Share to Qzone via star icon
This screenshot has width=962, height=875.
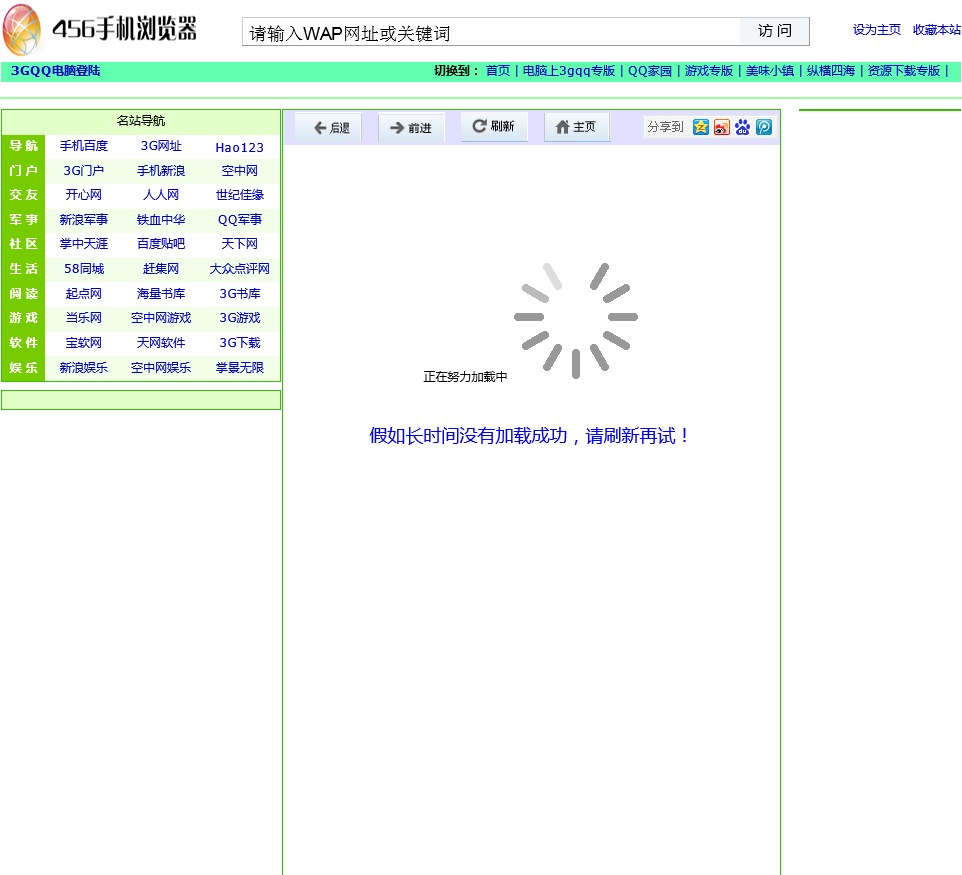[x=700, y=127]
